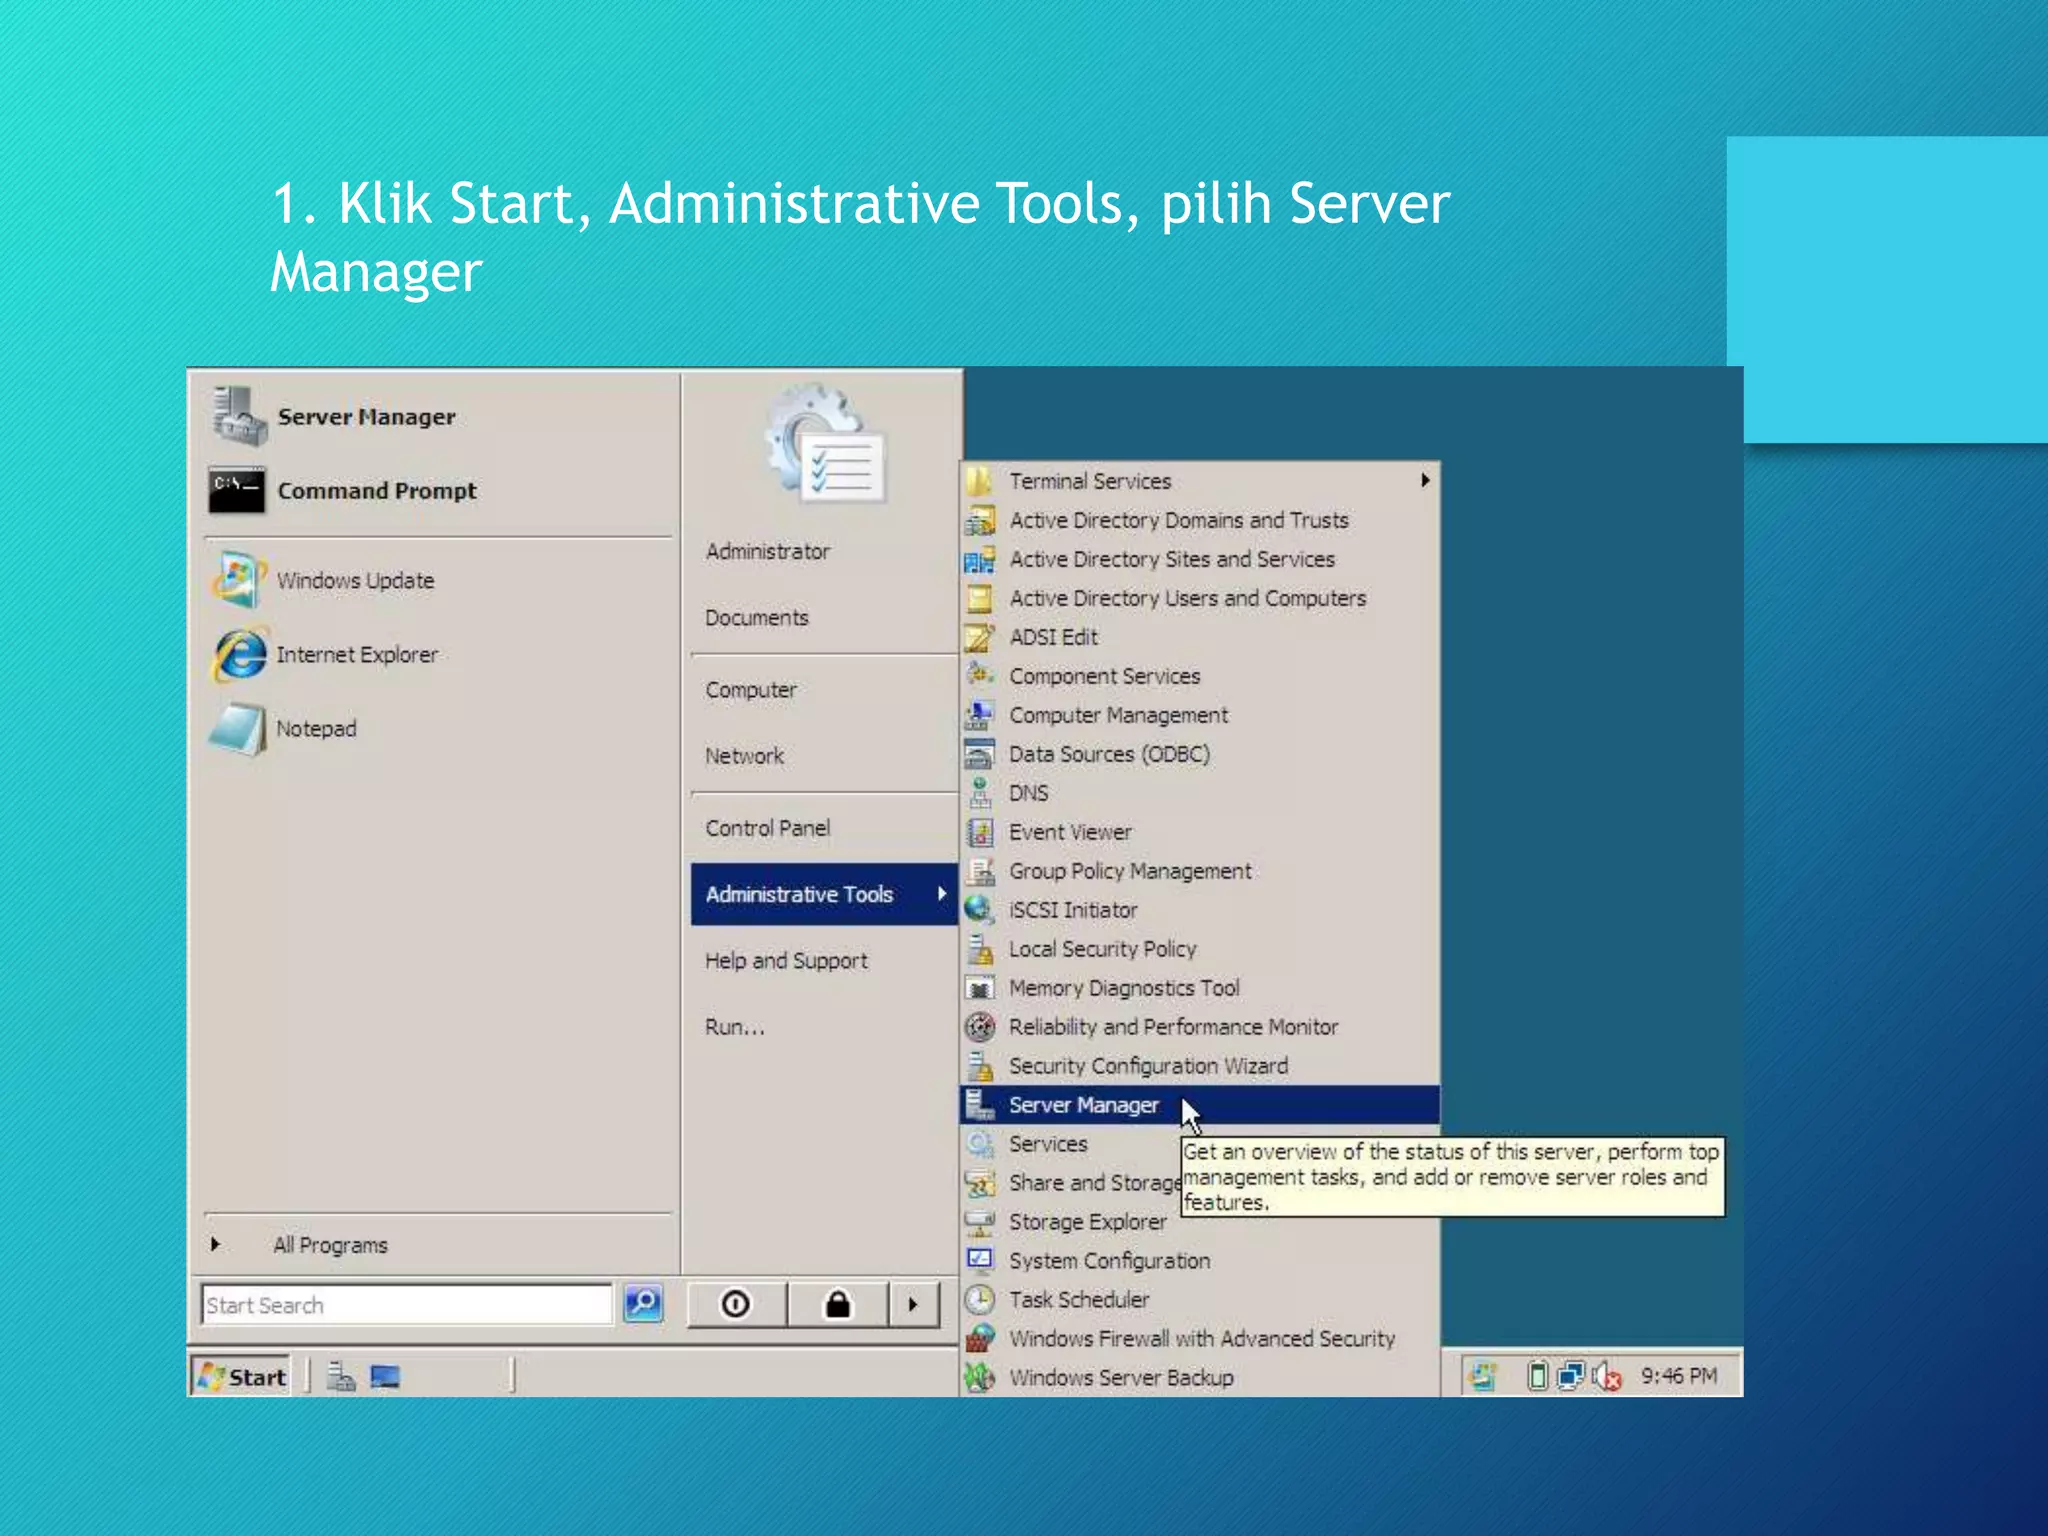
Task: Open Network from the Start menu
Action: [x=744, y=756]
